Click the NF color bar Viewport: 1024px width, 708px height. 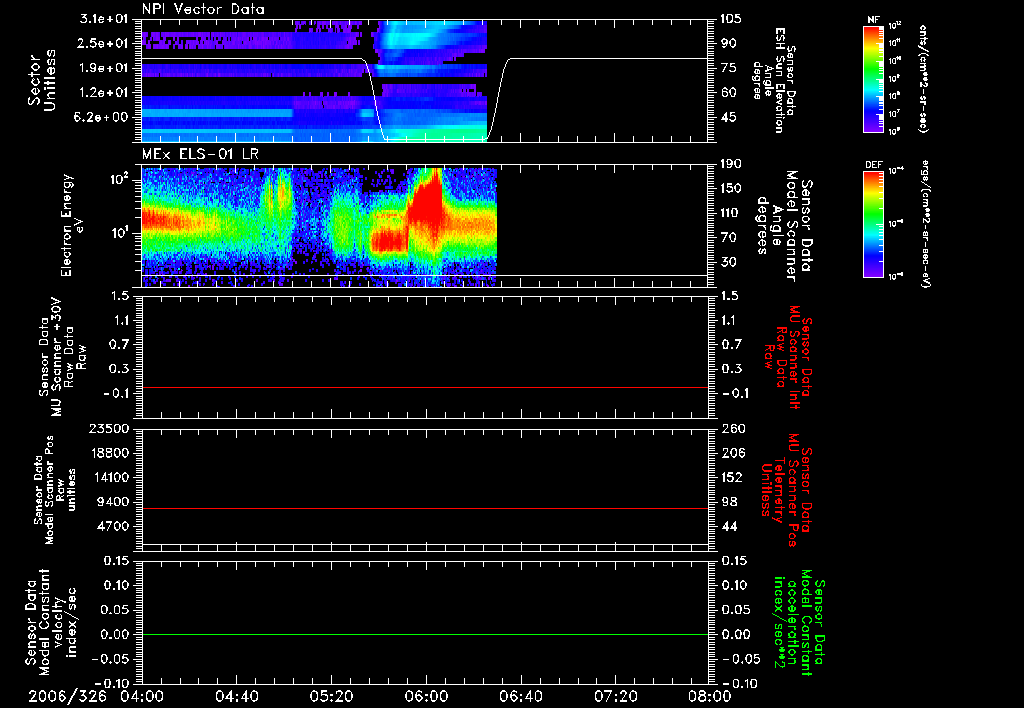873,79
